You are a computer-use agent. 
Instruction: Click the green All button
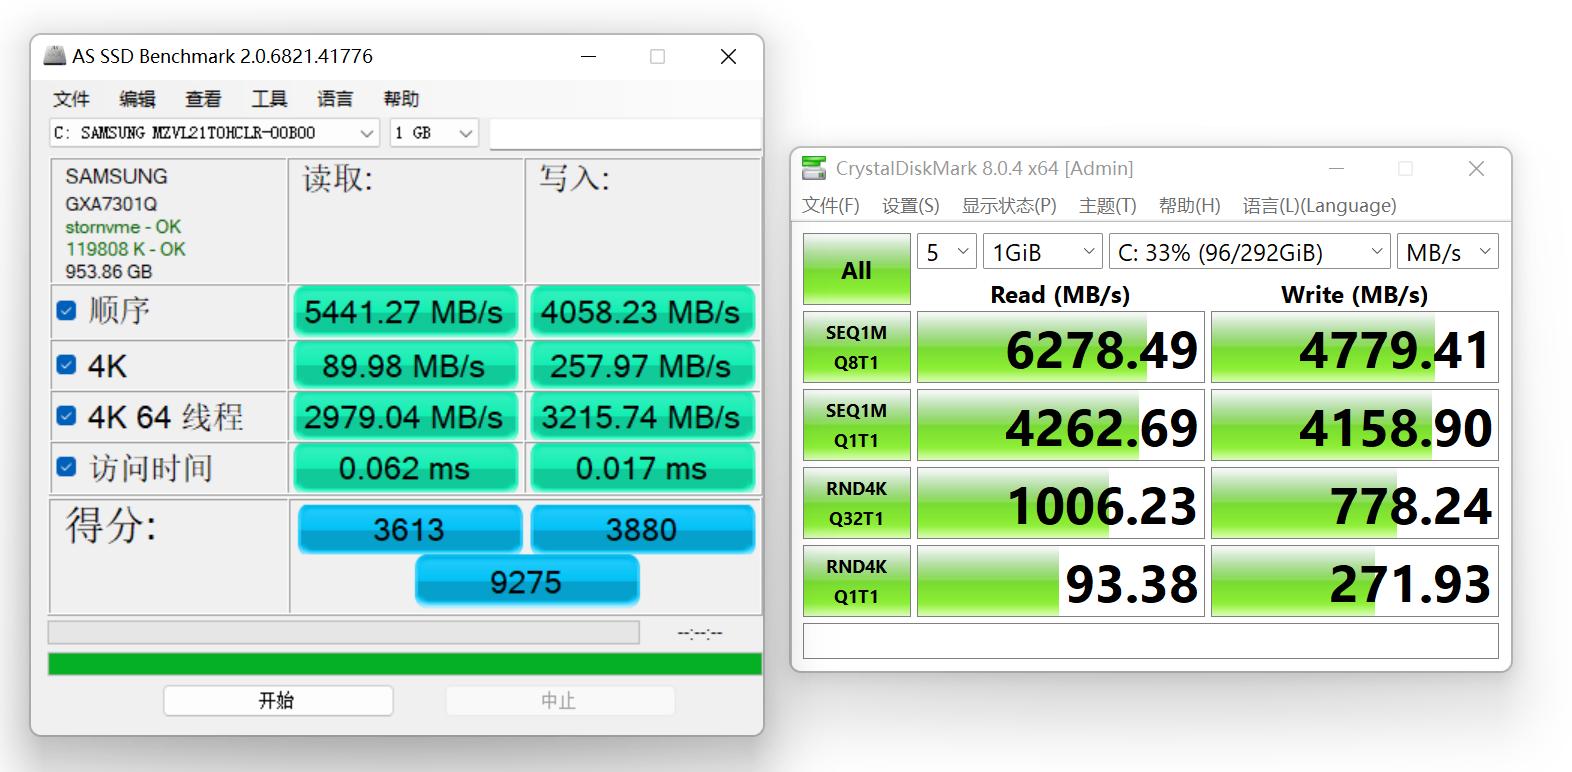[x=856, y=269]
